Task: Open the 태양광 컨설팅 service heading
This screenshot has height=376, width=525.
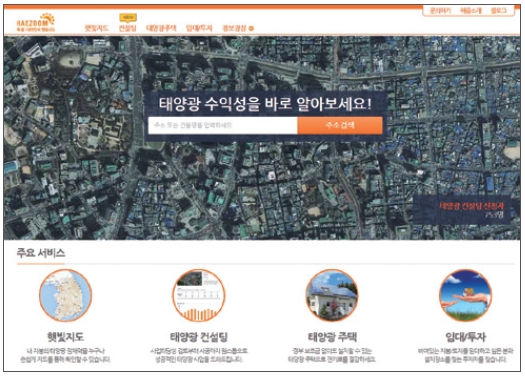Action: [x=199, y=337]
